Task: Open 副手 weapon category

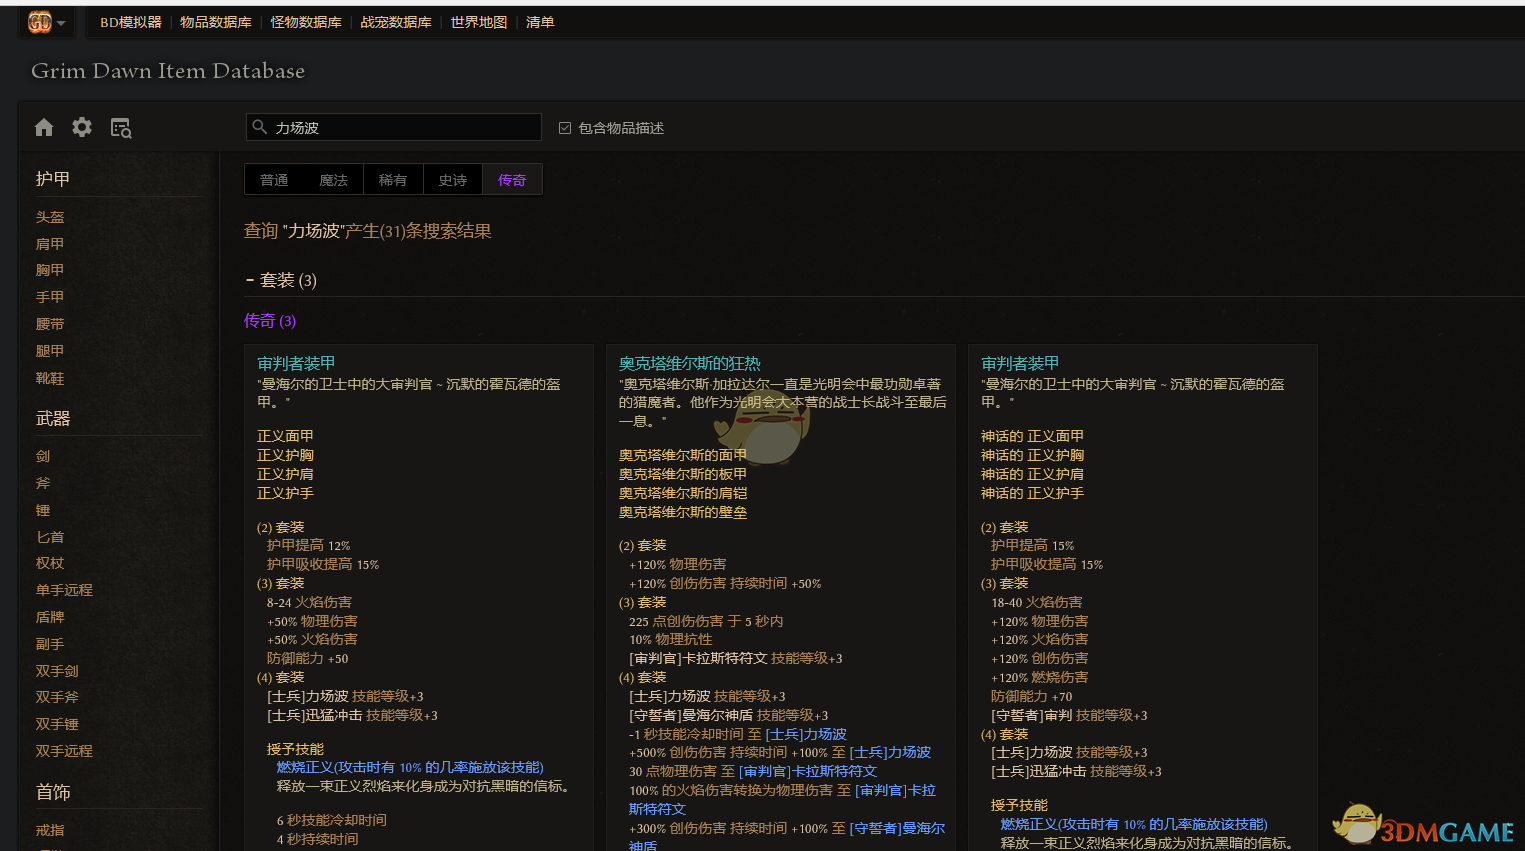Action: [x=50, y=644]
